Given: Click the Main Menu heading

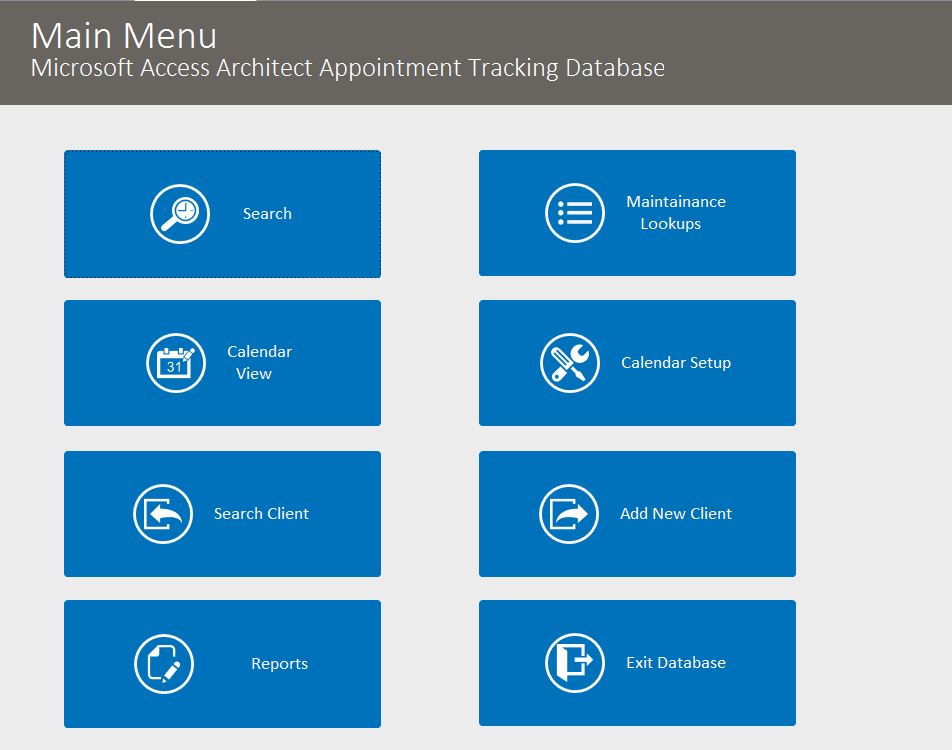Looking at the screenshot, I should click(x=124, y=36).
